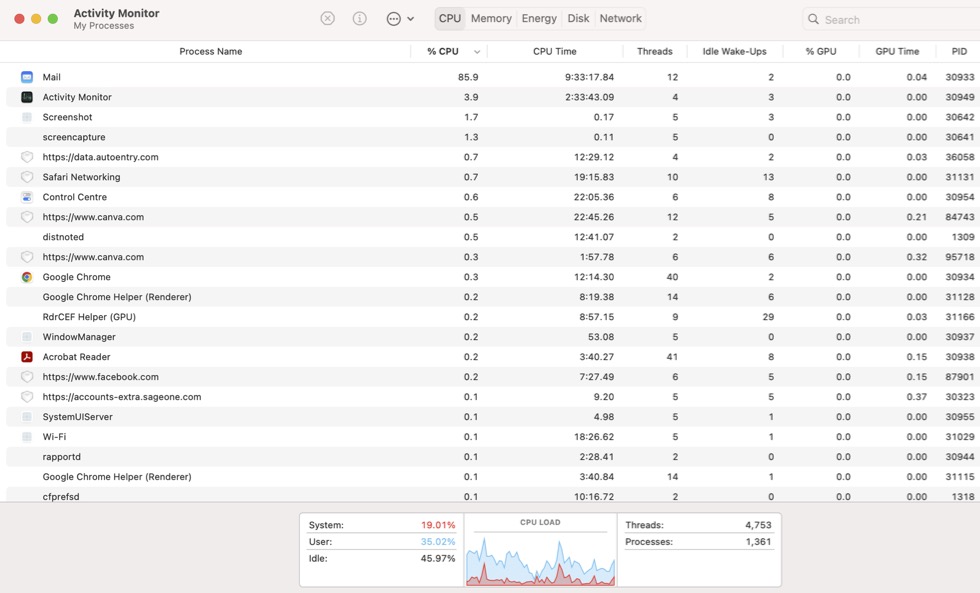The width and height of the screenshot is (980, 593).
Task: Click the Activity Monitor window title
Action: [116, 13]
